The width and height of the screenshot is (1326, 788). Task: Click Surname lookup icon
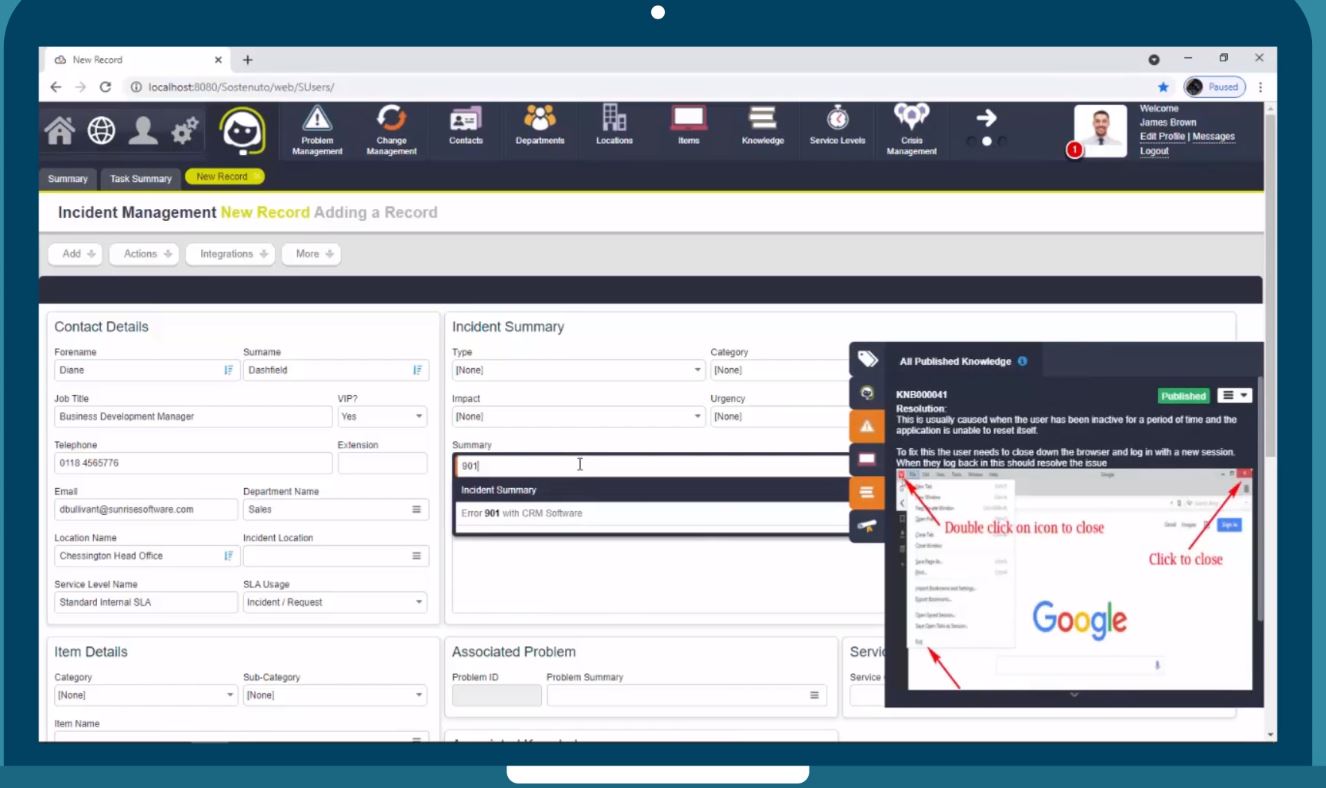coord(417,370)
